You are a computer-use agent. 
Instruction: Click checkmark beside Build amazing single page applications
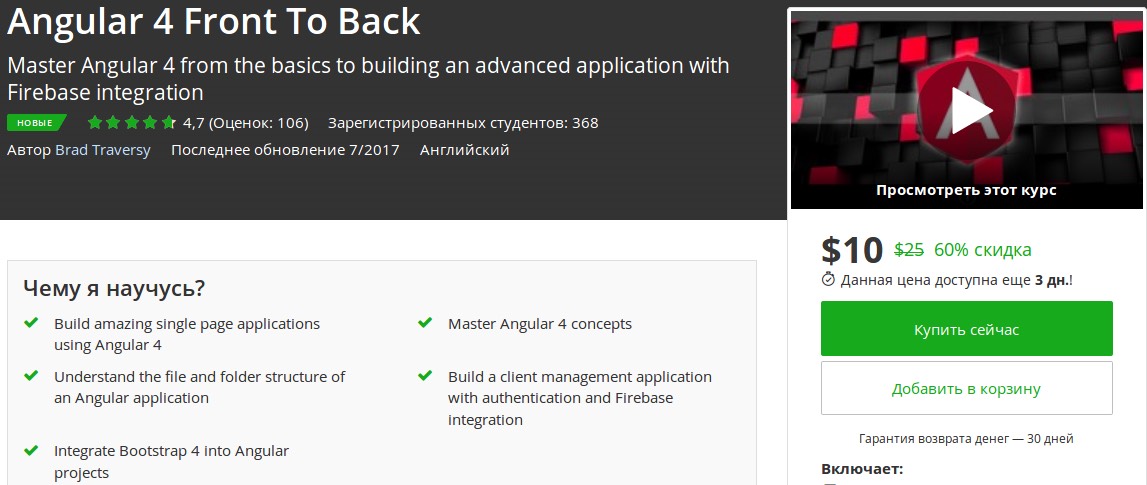[x=32, y=323]
